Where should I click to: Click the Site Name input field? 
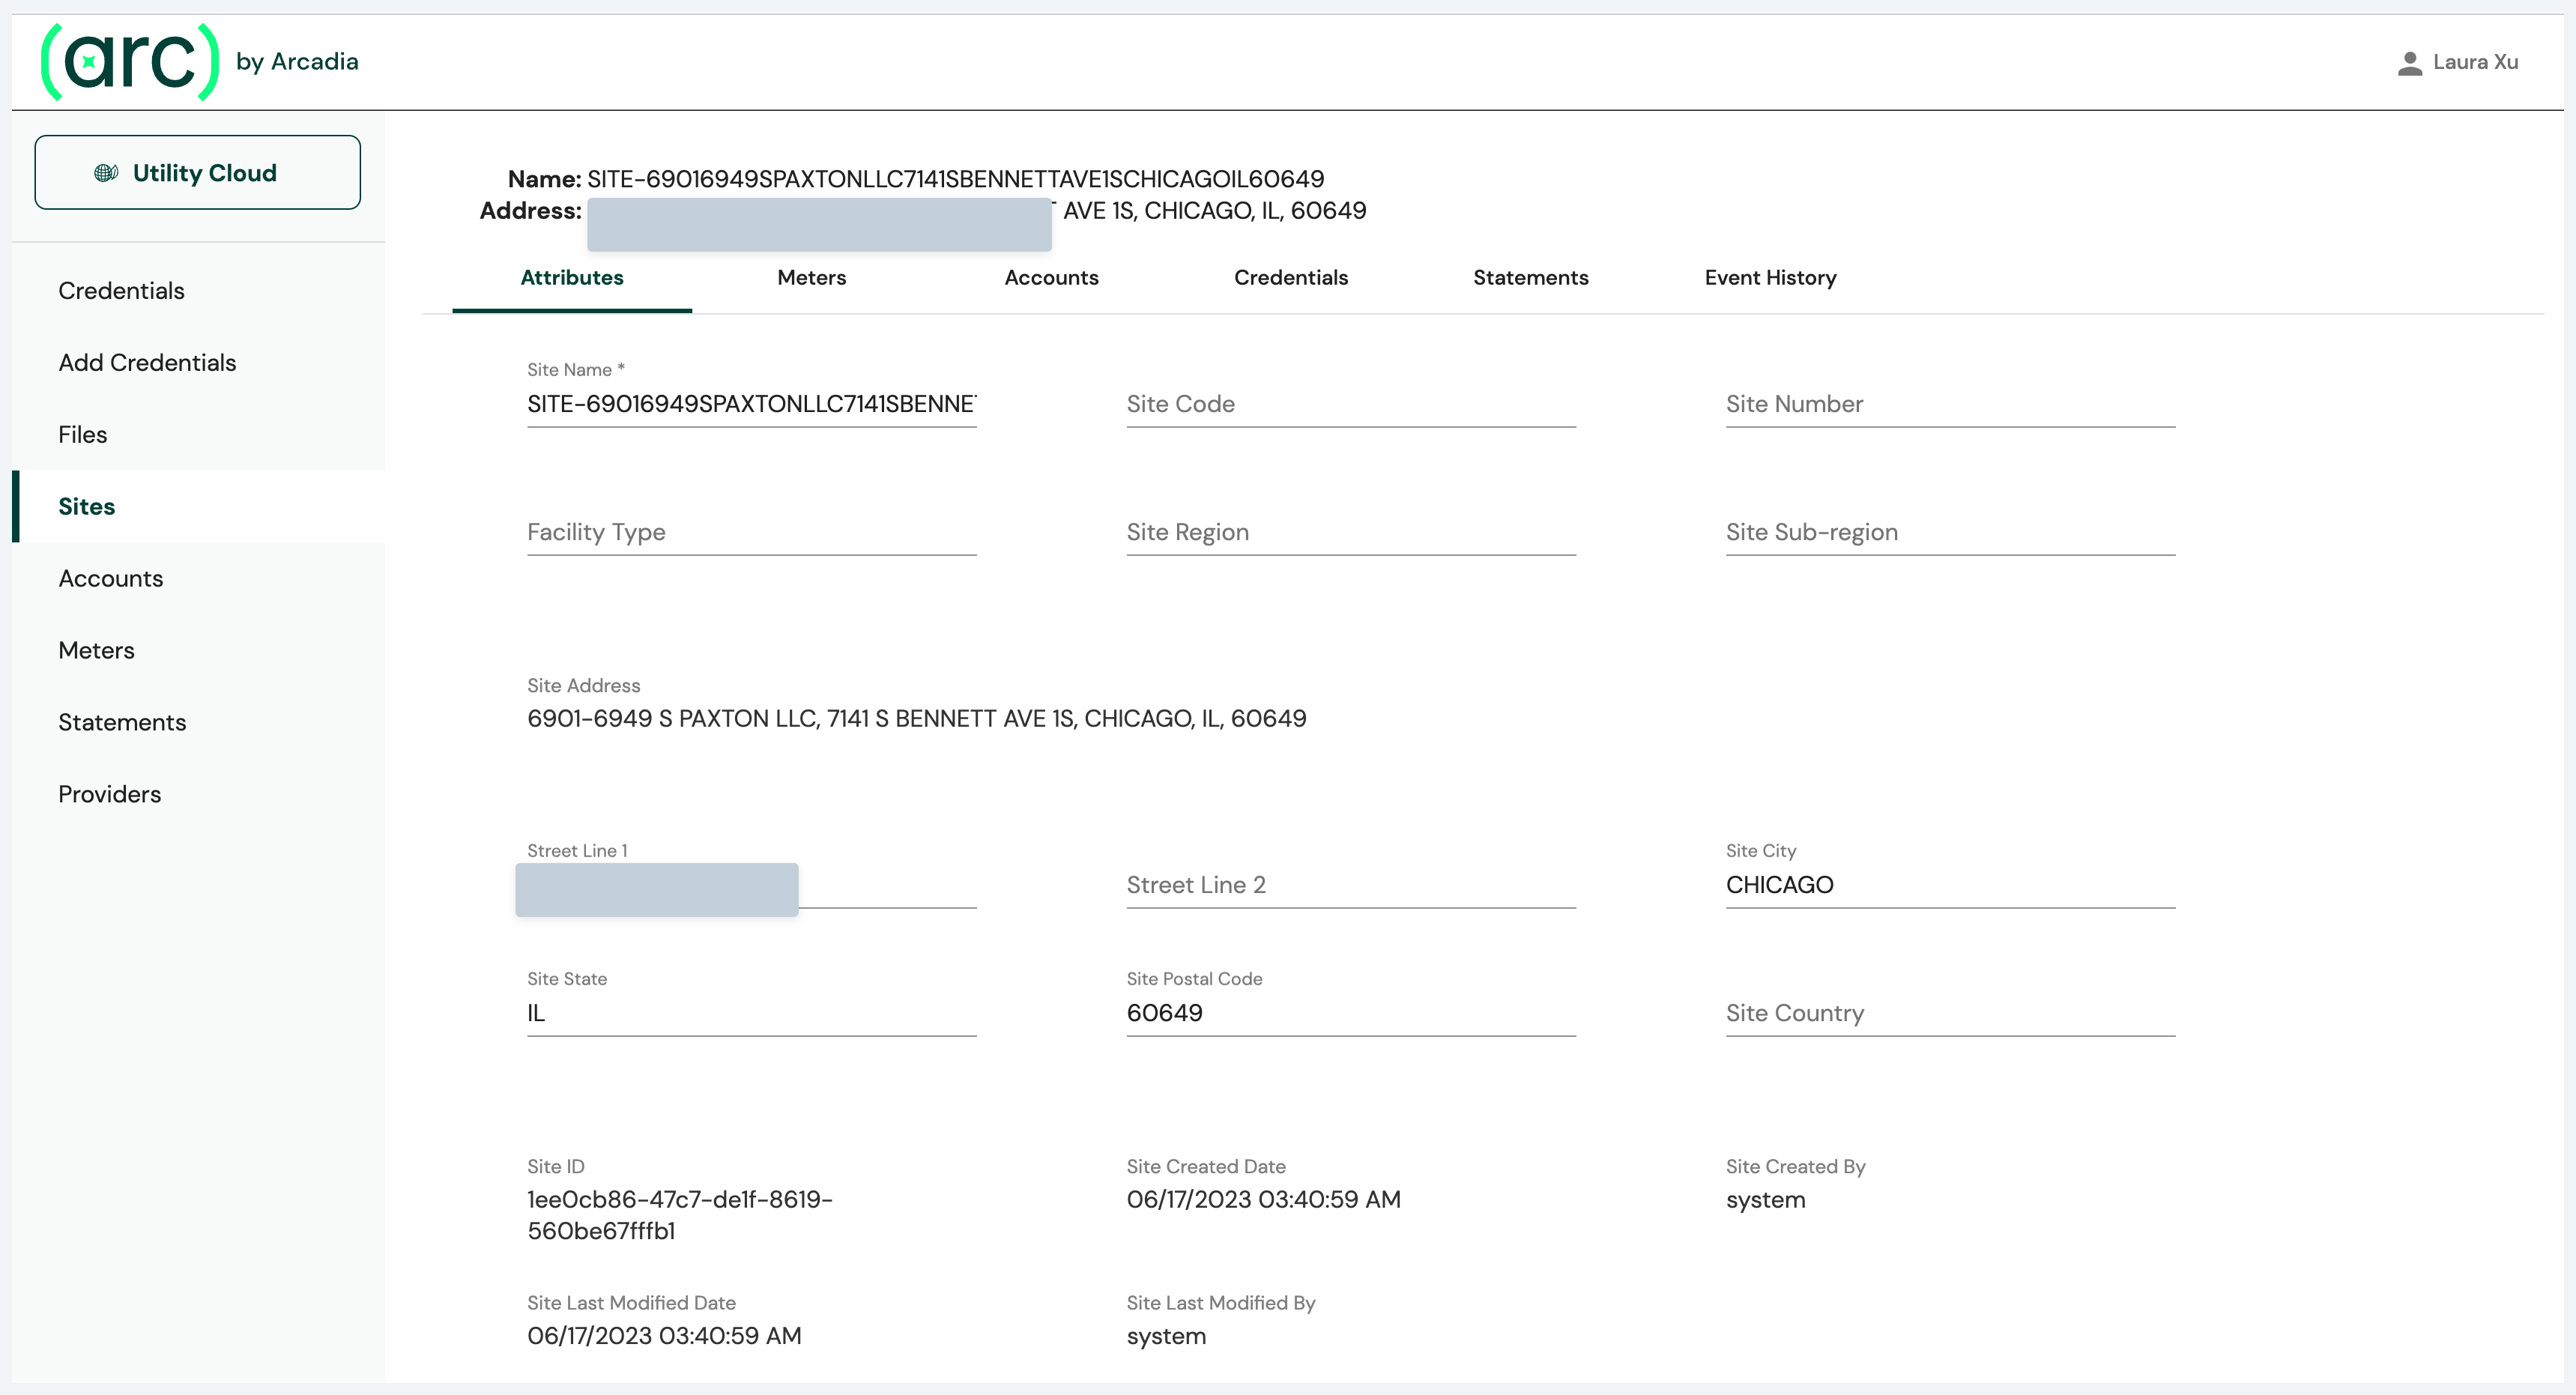point(750,404)
